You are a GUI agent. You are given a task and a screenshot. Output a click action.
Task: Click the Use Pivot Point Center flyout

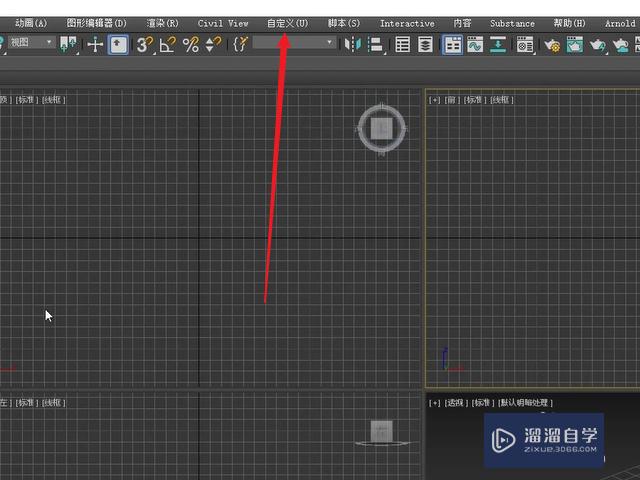68,44
